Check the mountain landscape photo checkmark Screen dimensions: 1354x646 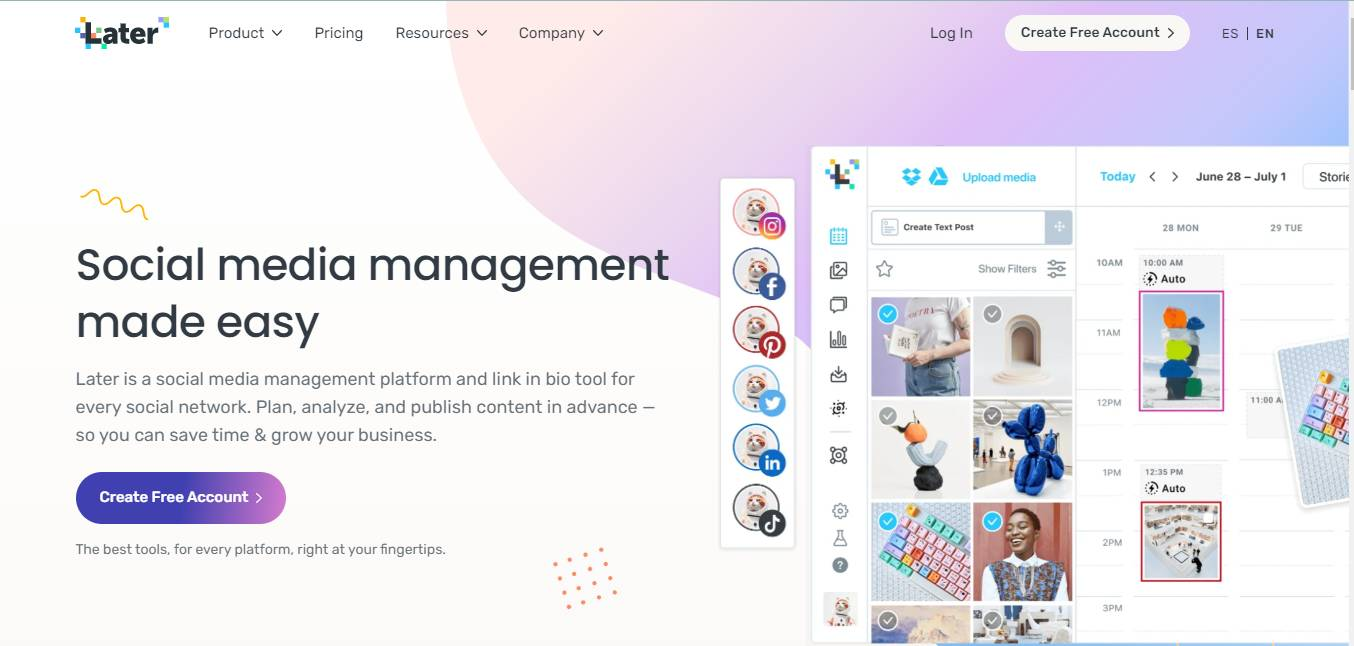click(x=887, y=622)
